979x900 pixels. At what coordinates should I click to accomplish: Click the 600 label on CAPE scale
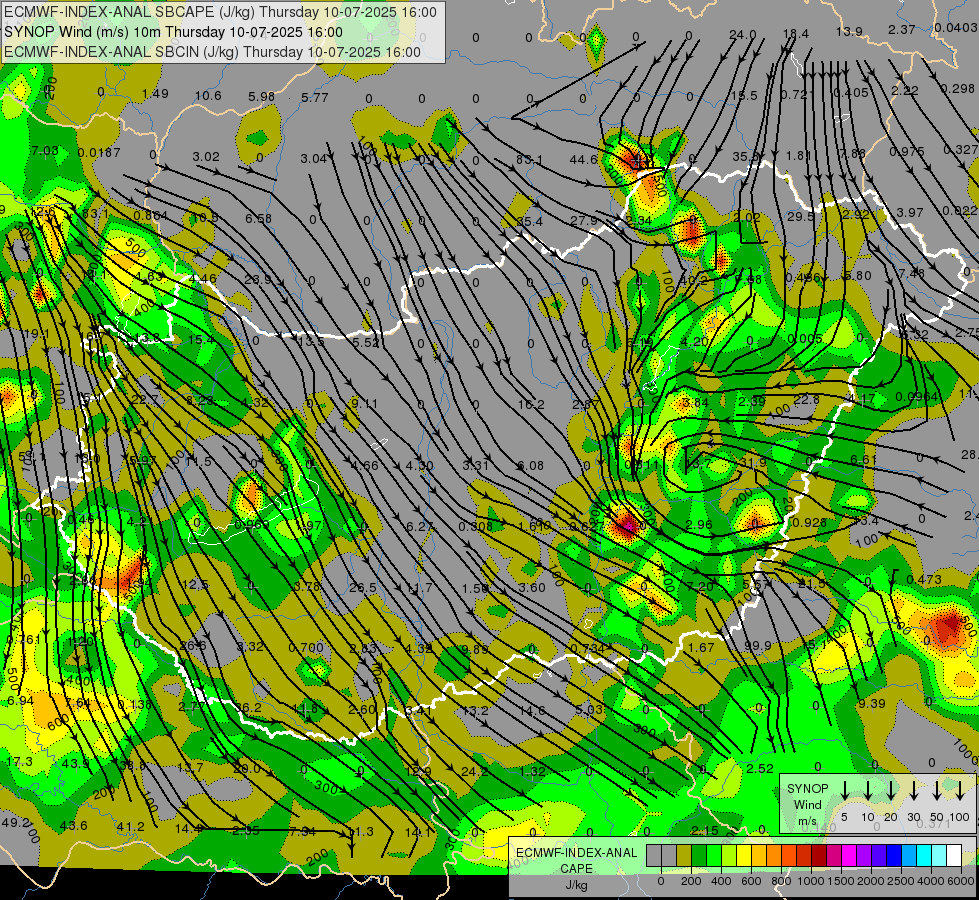(751, 881)
